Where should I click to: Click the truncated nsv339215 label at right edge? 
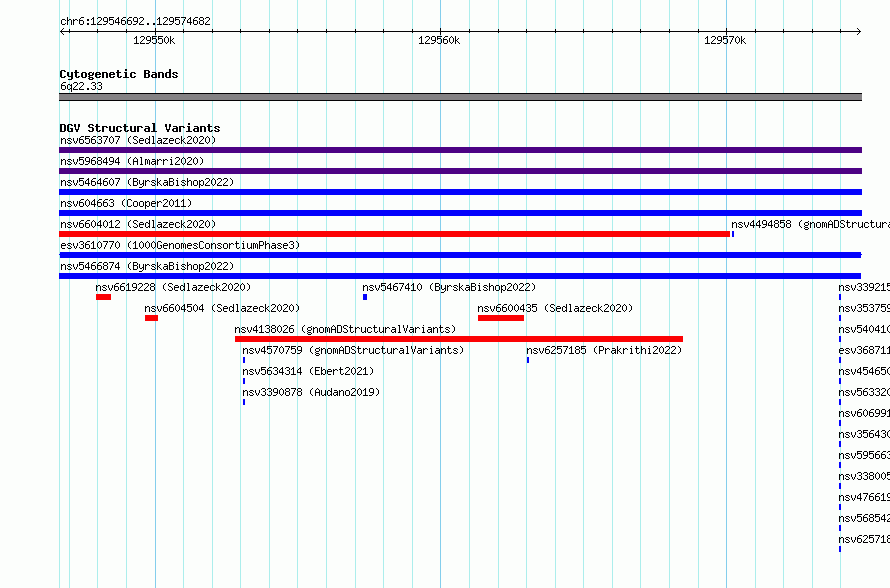[864, 287]
